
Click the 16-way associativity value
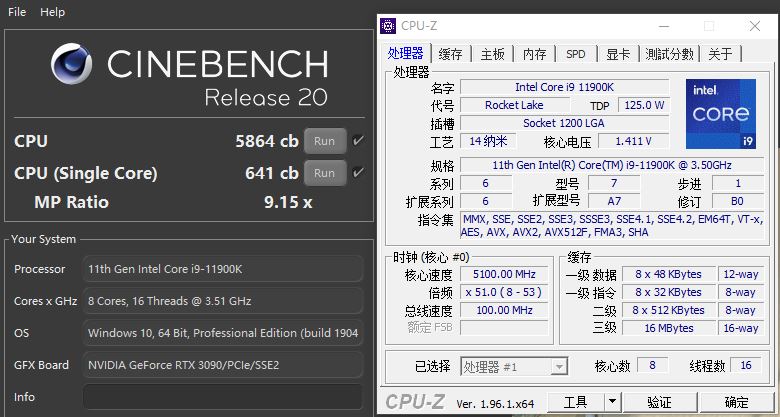pyautogui.click(x=741, y=328)
